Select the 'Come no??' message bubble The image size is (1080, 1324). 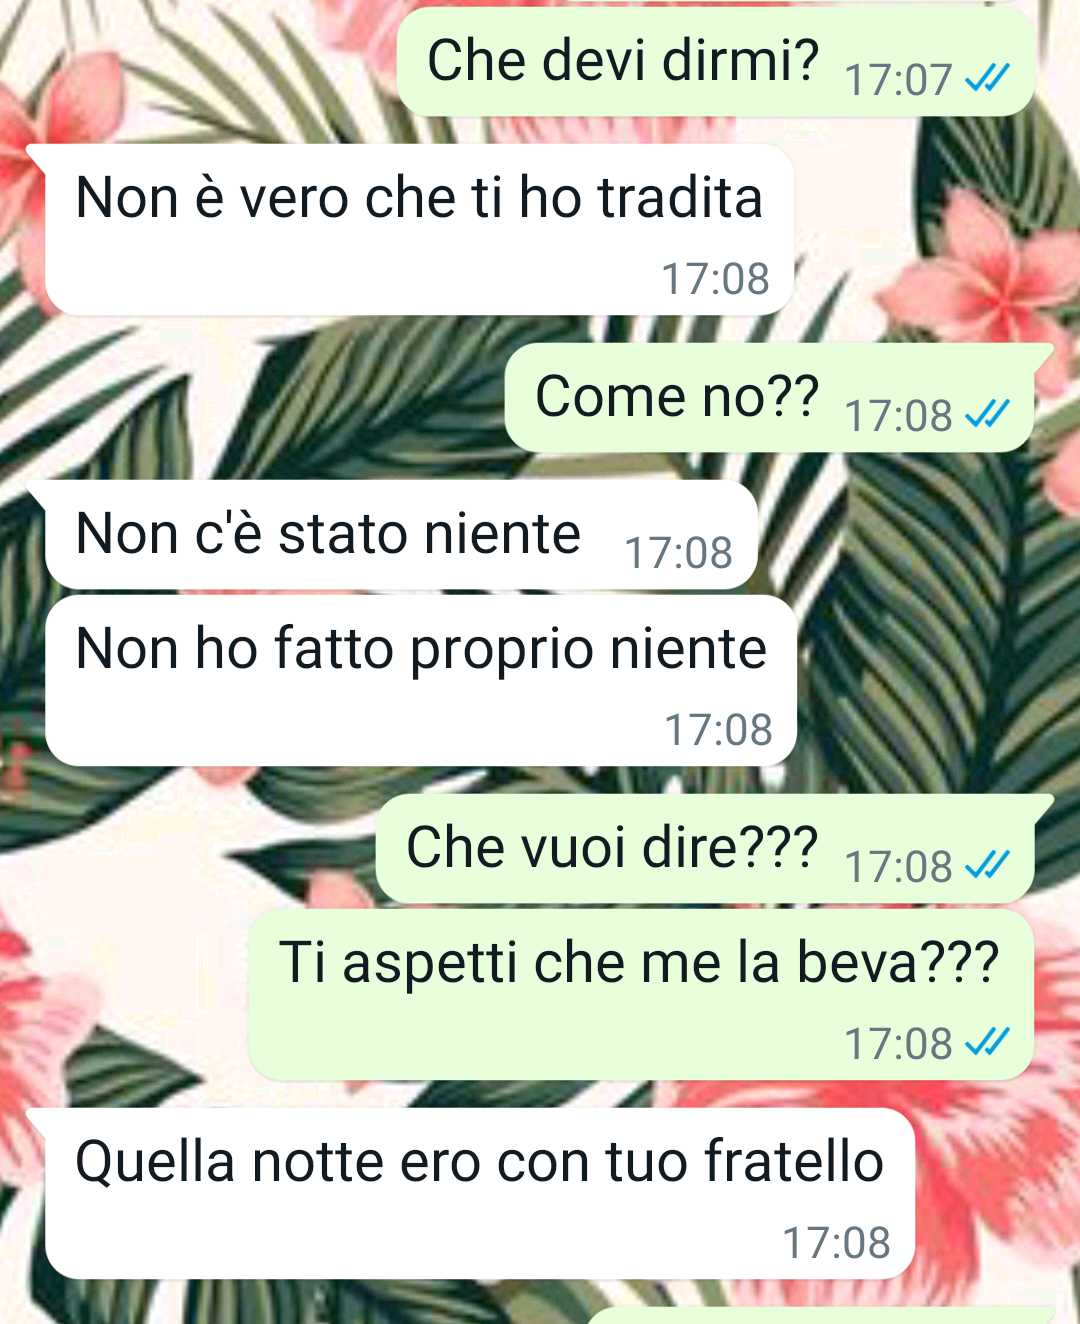769,398
